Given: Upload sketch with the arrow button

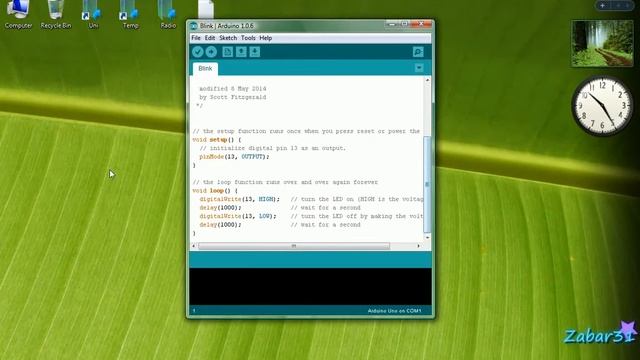Looking at the screenshot, I should 211,52.
